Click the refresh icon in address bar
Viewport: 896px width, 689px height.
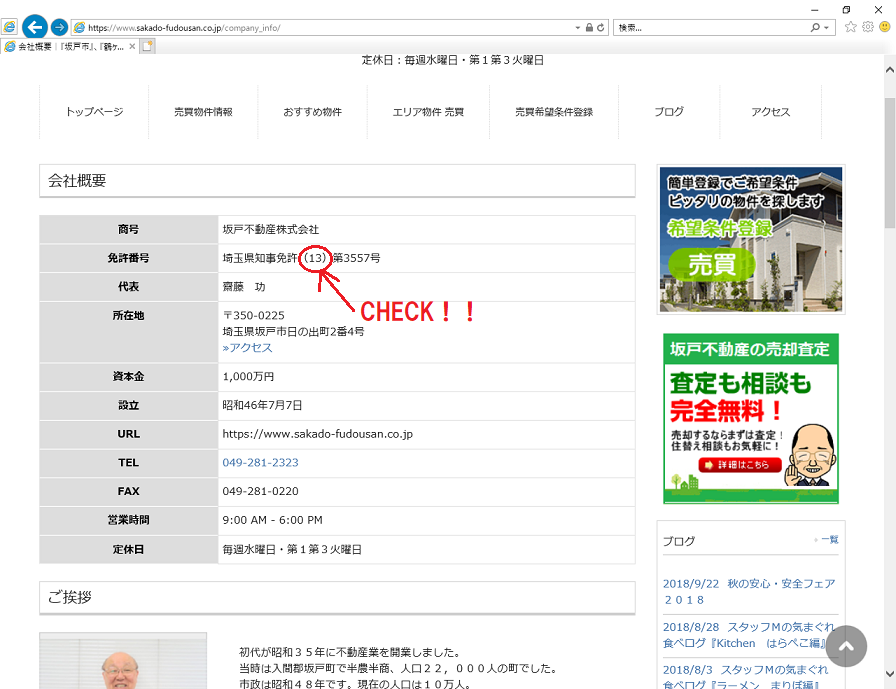click(x=601, y=27)
